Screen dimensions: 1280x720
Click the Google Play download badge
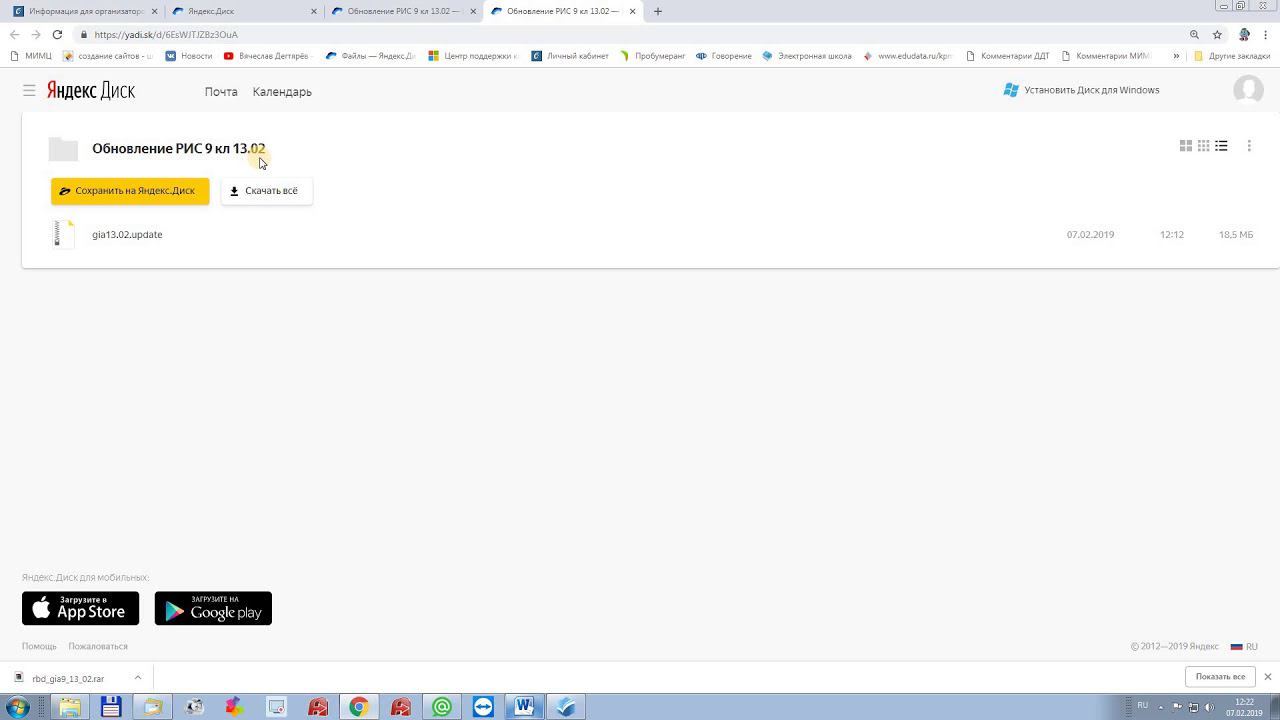tap(213, 608)
